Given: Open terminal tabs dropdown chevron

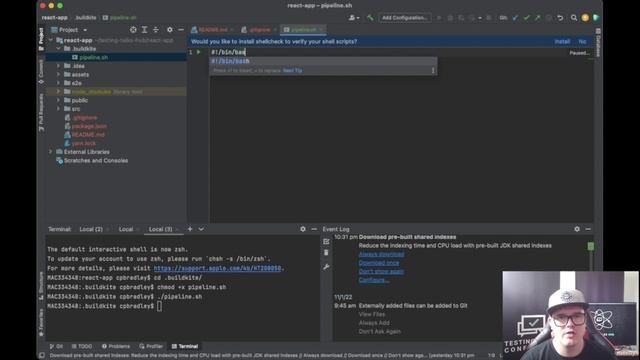Looking at the screenshot, I should 201,229.
